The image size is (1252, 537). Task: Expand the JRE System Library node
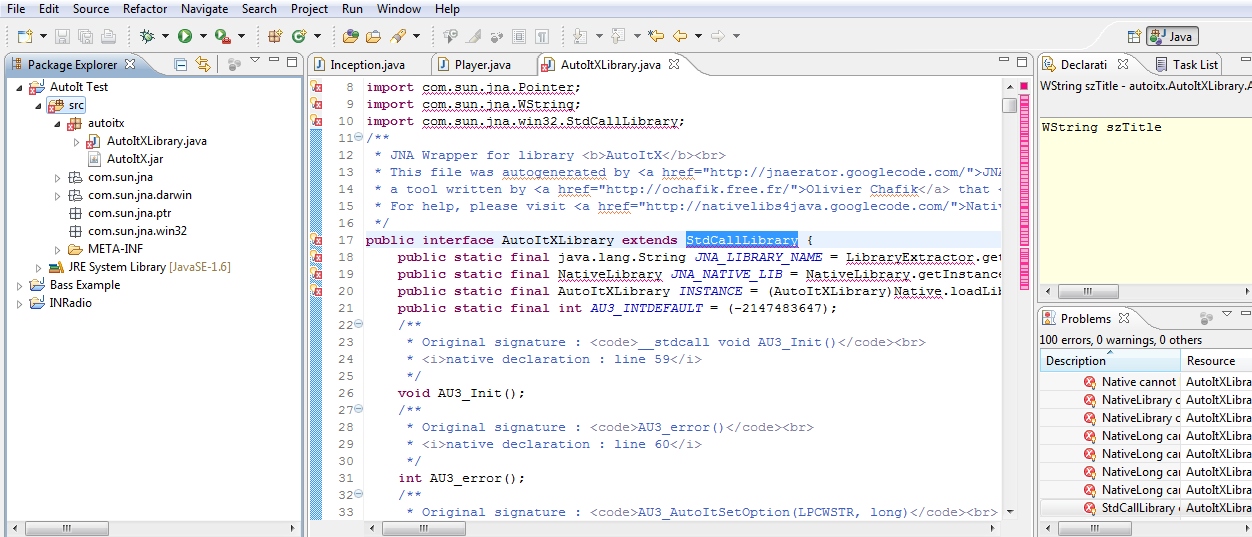pos(39,267)
